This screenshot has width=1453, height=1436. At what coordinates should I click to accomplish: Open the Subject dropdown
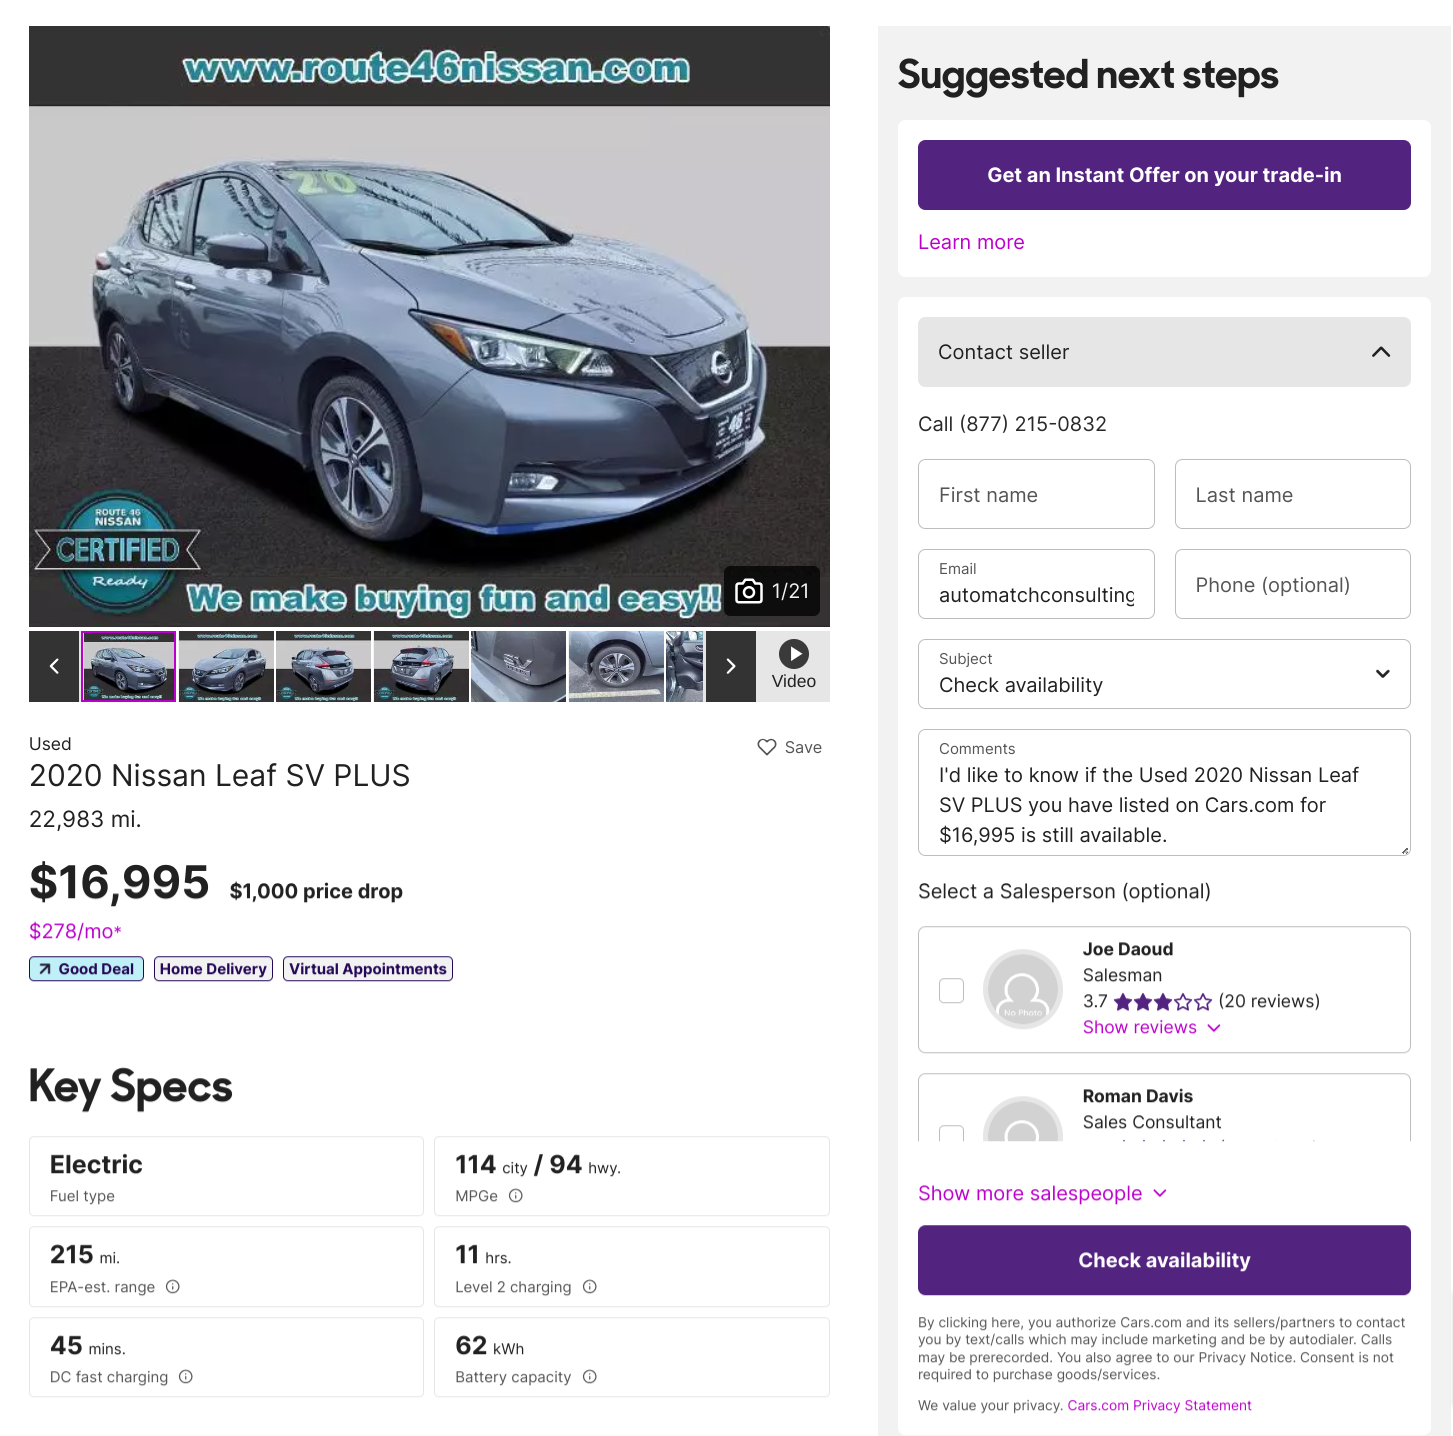pyautogui.click(x=1164, y=674)
